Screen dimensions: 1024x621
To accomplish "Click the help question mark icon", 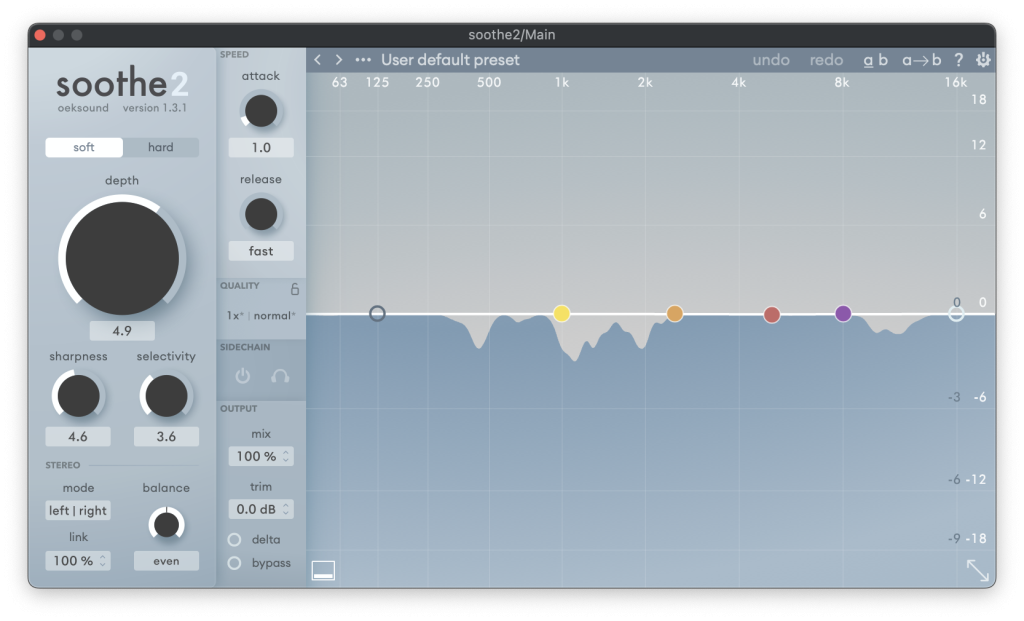I will click(958, 60).
